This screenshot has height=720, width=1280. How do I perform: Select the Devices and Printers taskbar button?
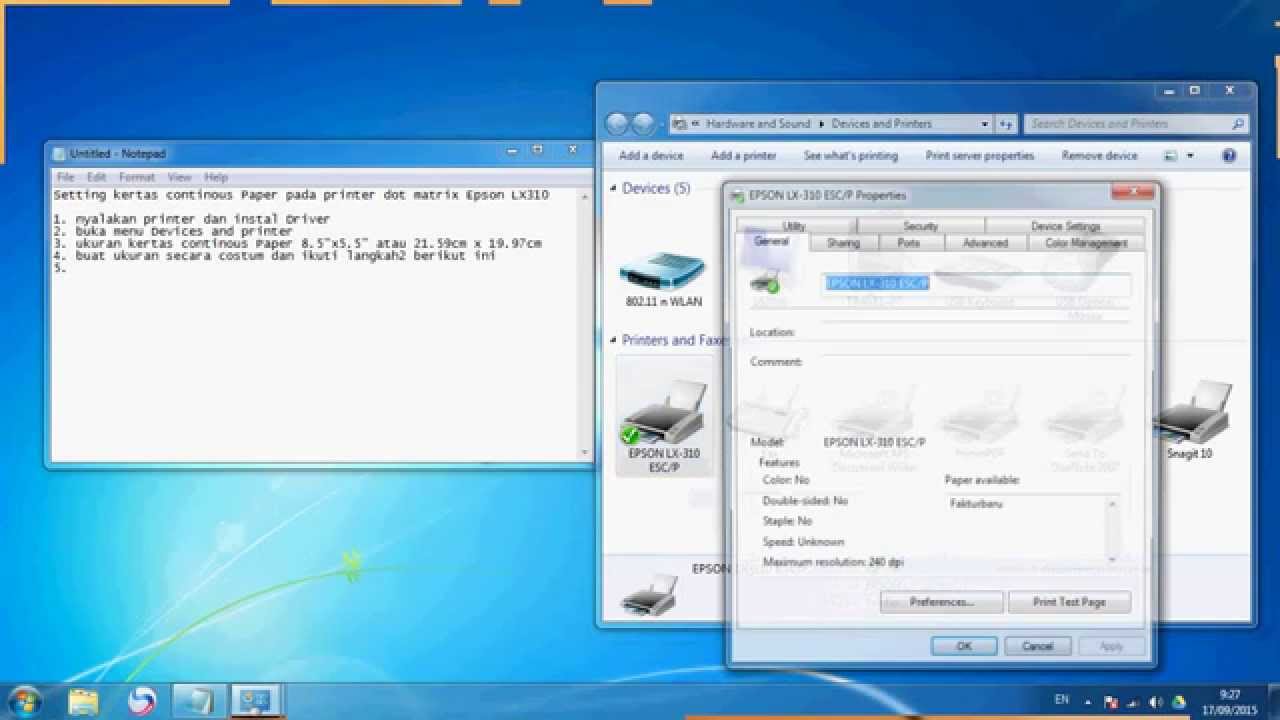257,701
